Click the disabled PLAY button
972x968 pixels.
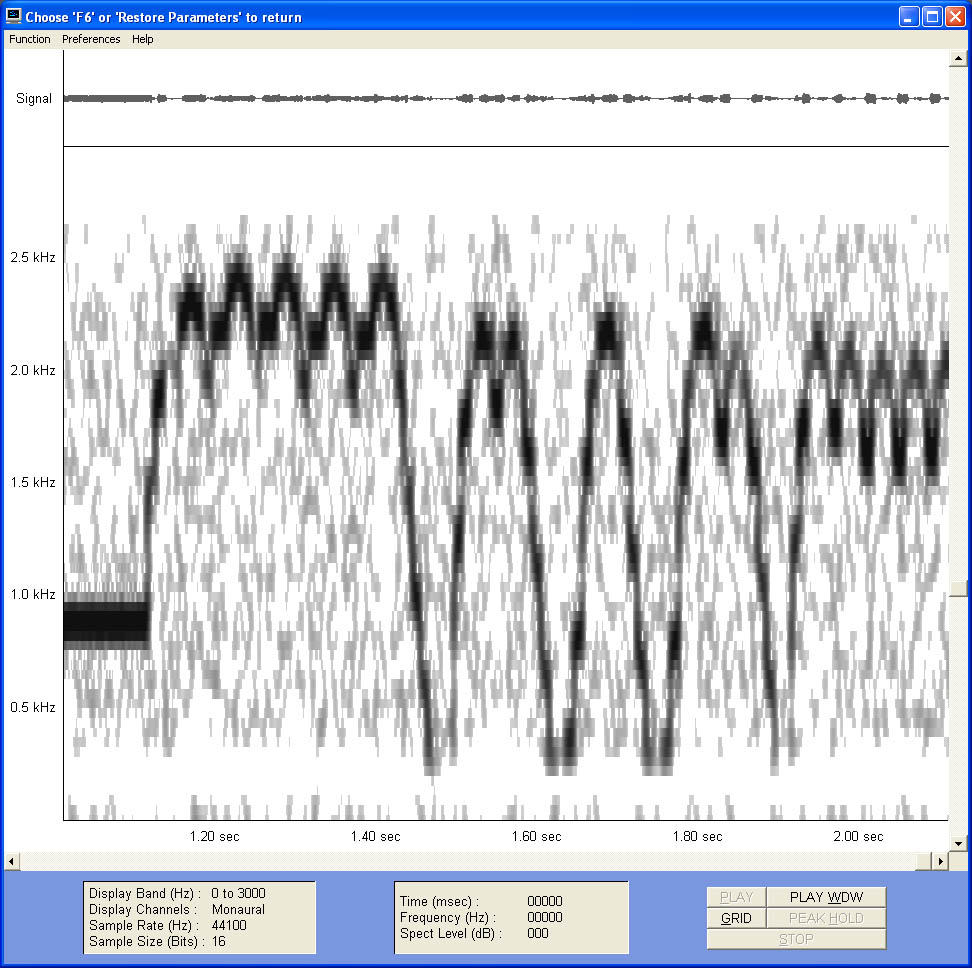click(736, 897)
